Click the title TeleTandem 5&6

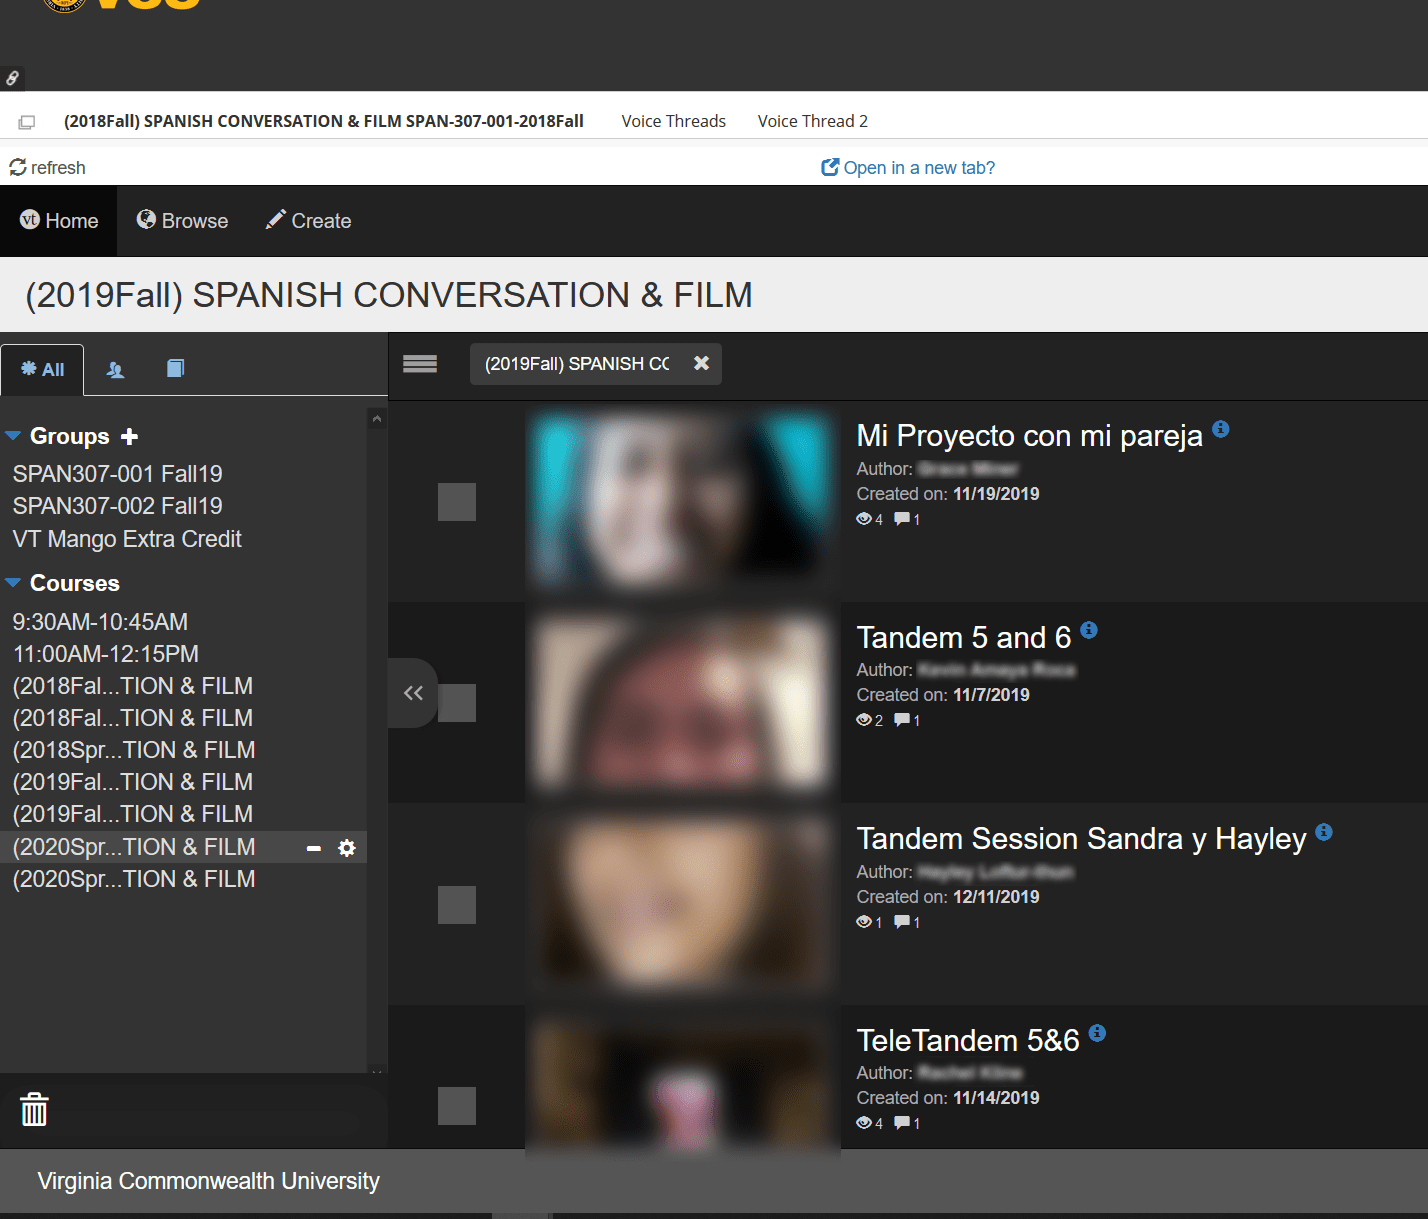[968, 1041]
